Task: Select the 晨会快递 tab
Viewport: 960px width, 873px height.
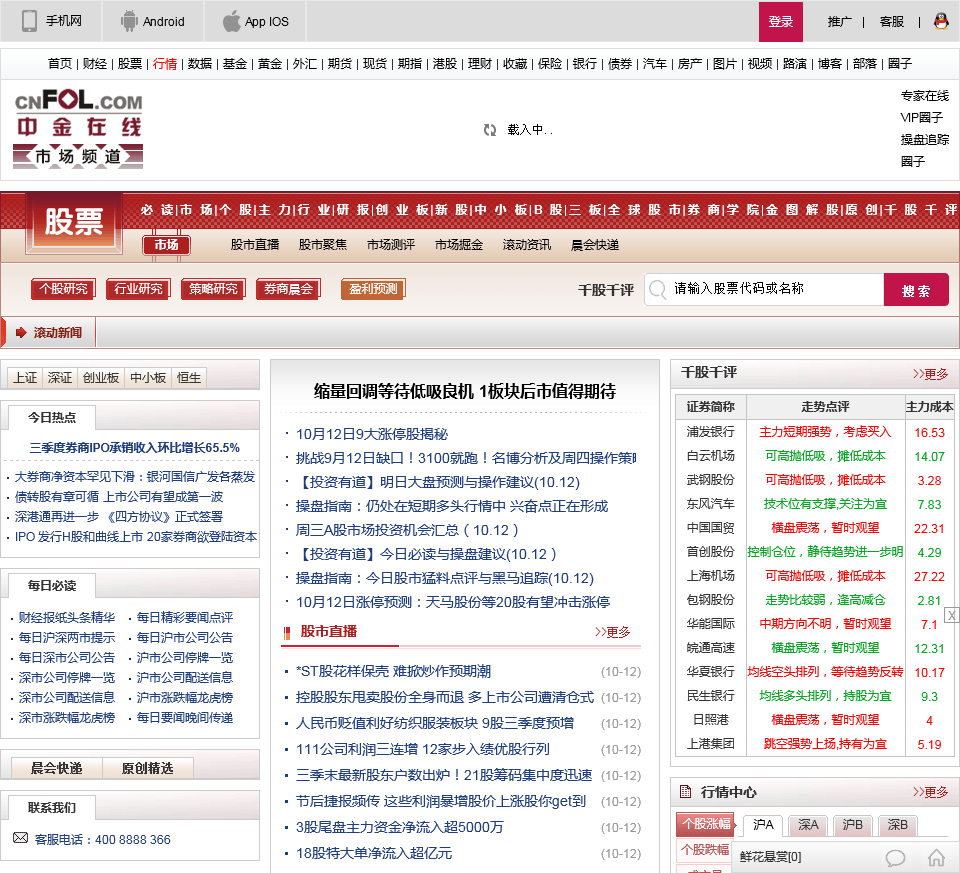Action: pyautogui.click(x=56, y=768)
